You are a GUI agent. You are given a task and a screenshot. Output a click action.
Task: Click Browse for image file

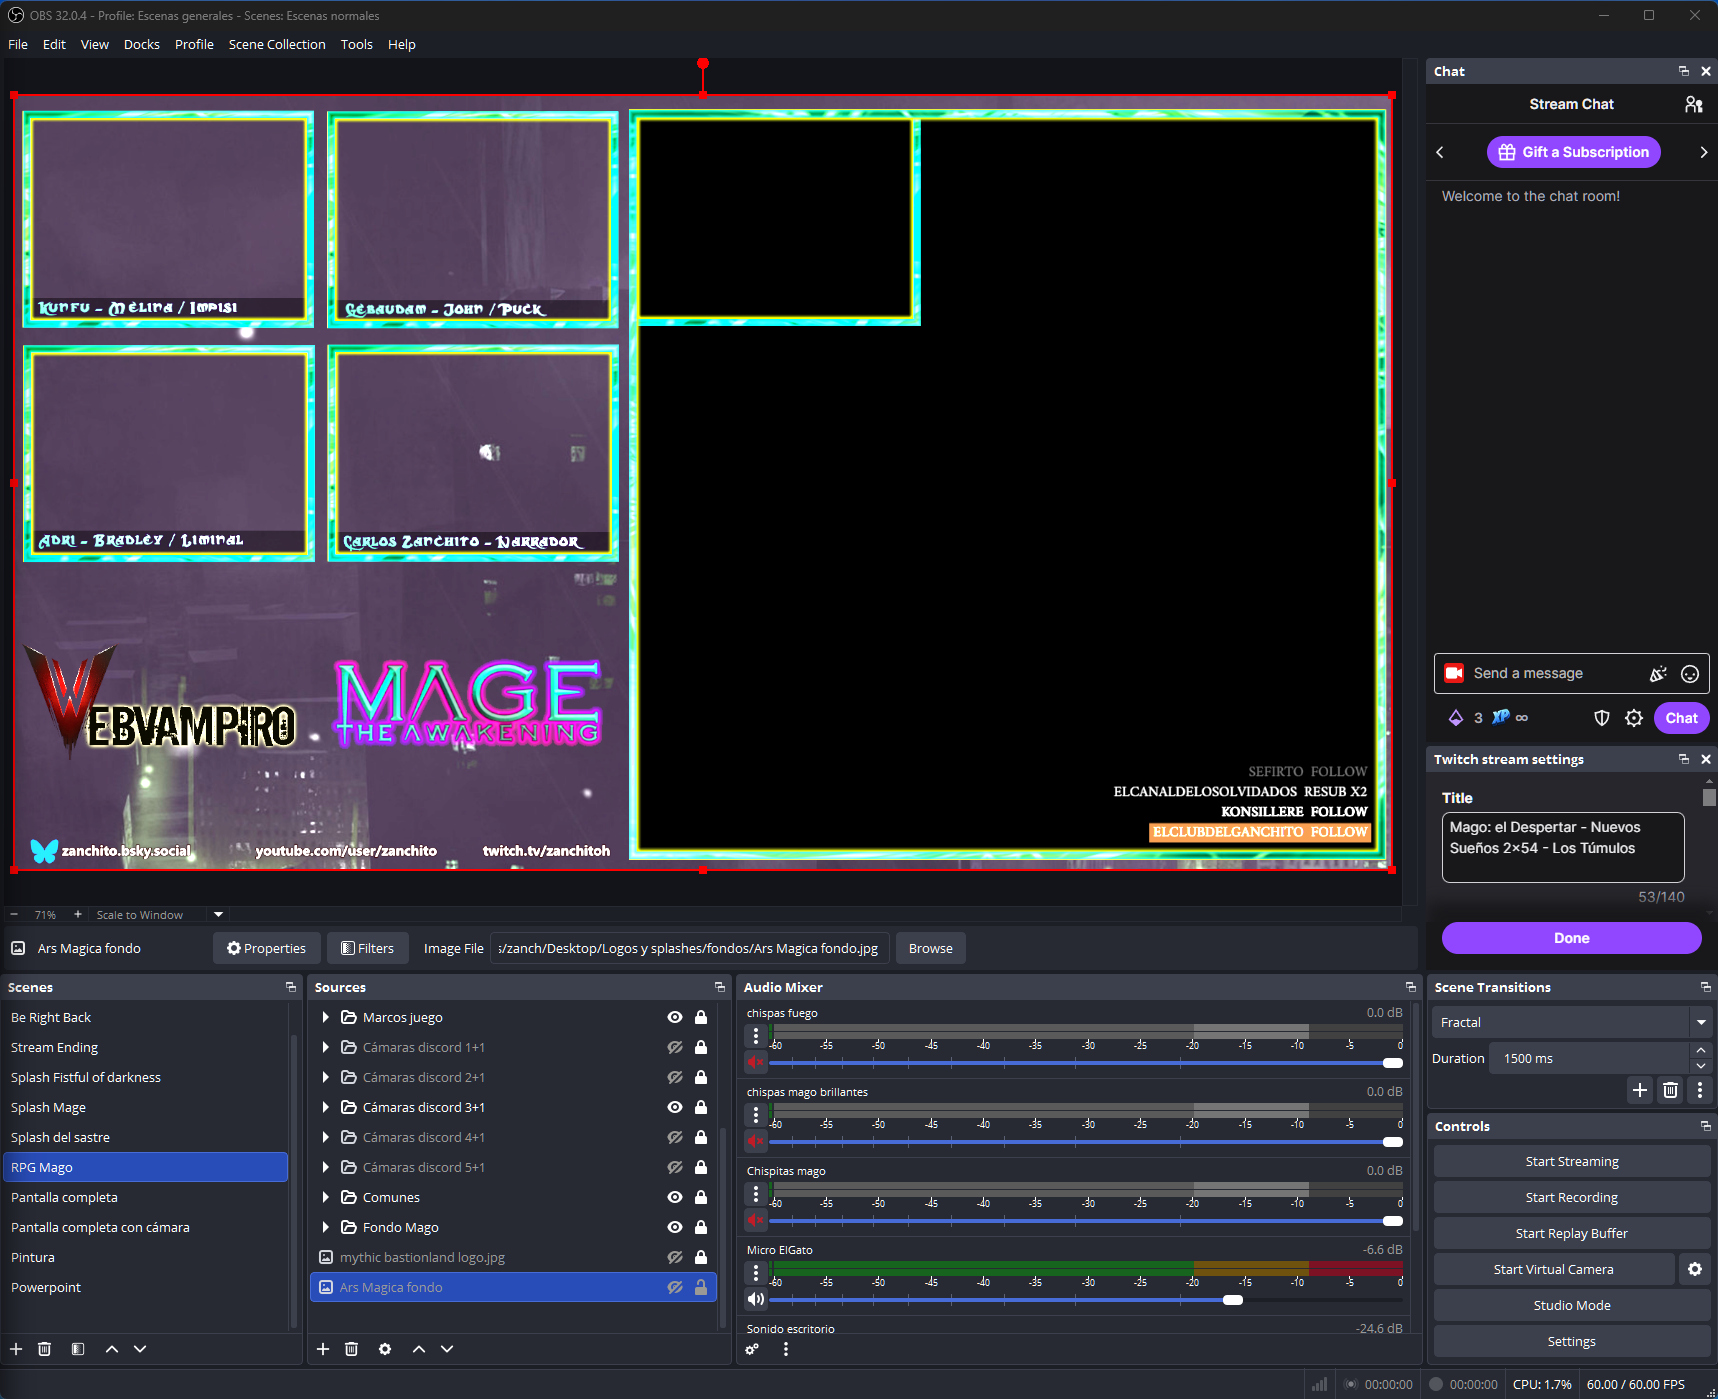pos(930,948)
